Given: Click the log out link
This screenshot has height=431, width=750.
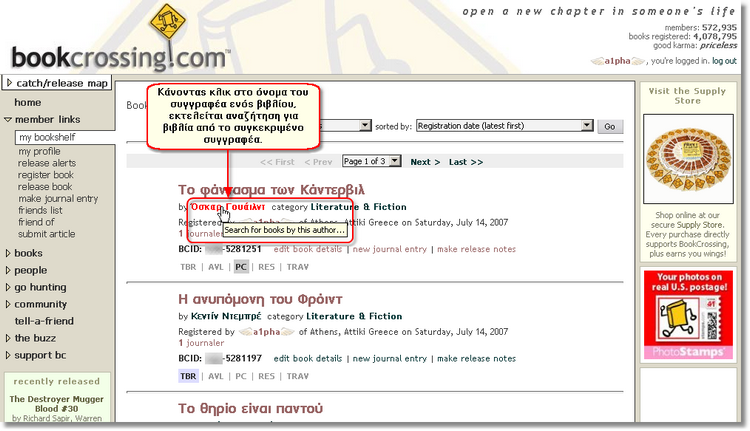Looking at the screenshot, I should pos(724,61).
